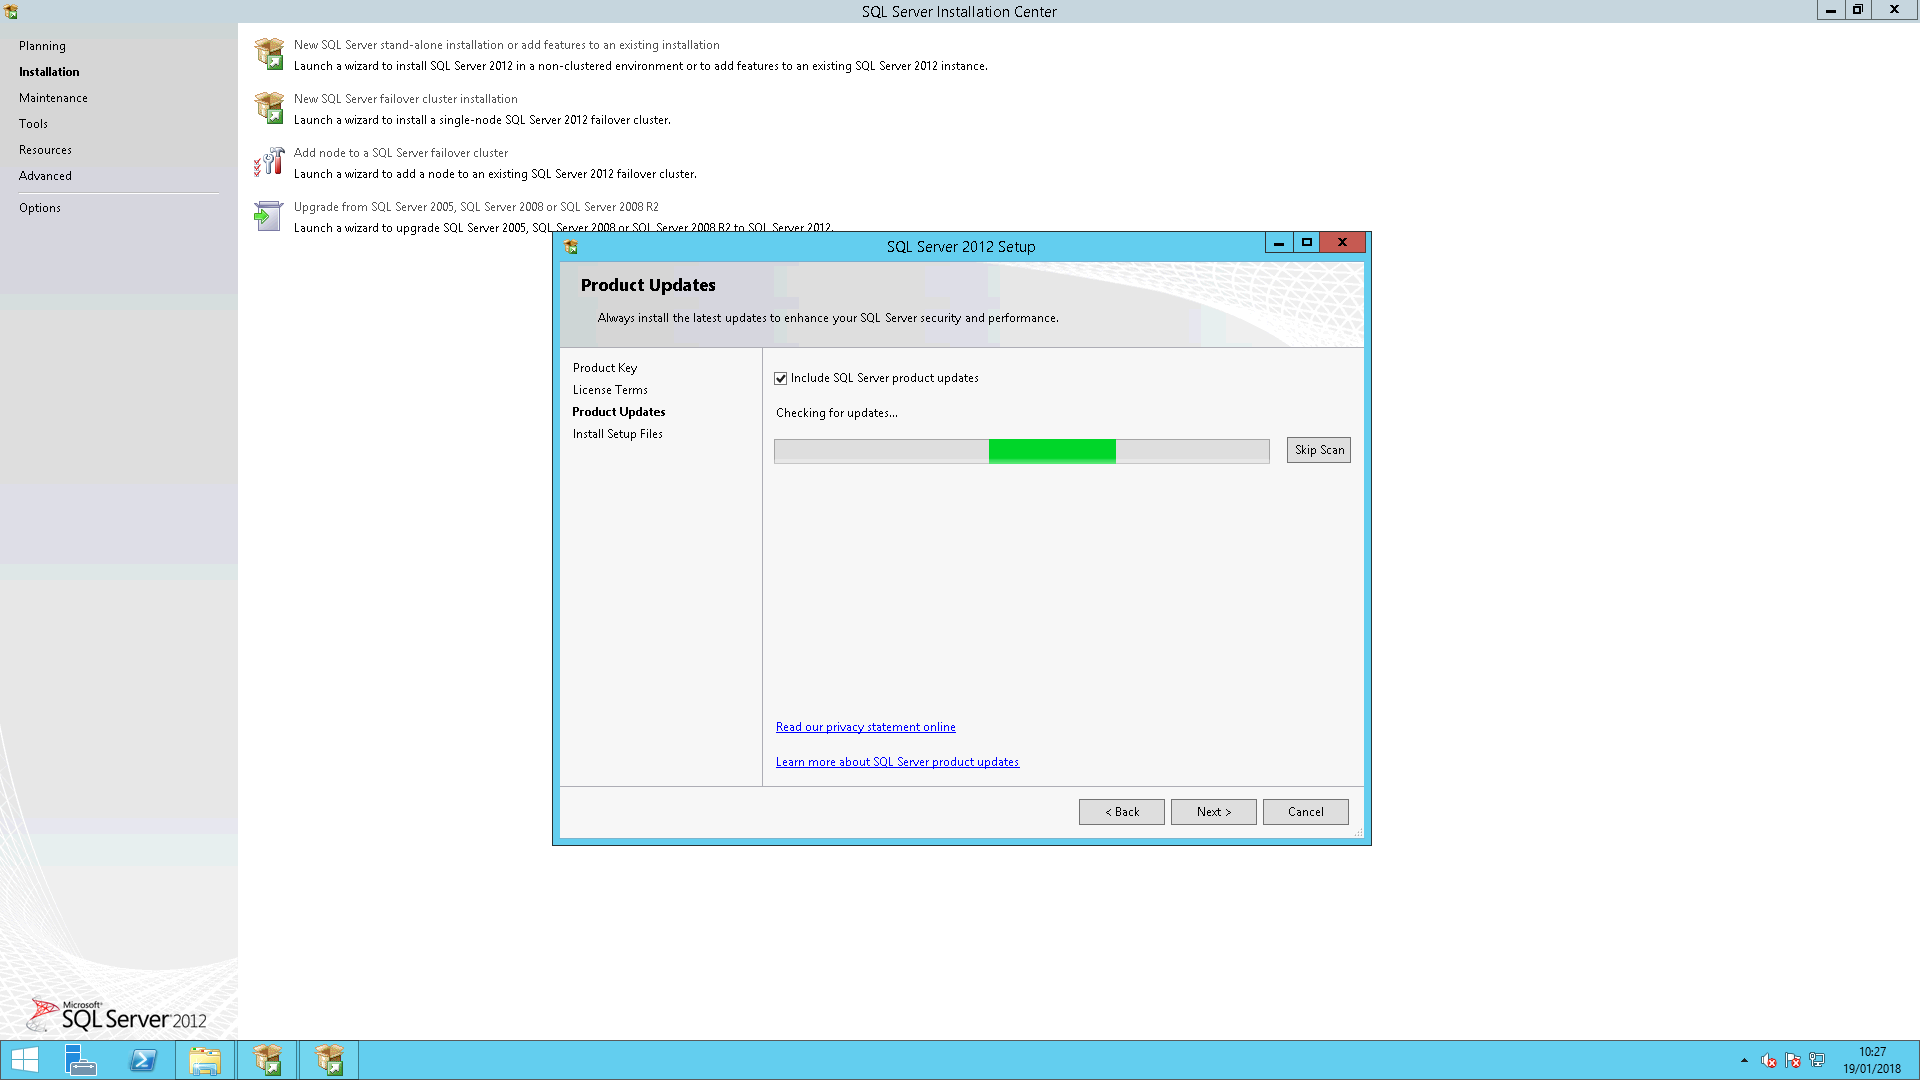Click Product Updates step in wizard
This screenshot has height=1080, width=1920.
tap(619, 412)
